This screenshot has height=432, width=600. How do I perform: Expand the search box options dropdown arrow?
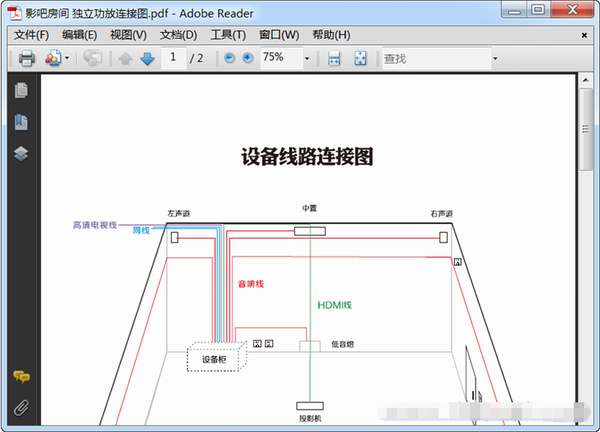point(494,59)
